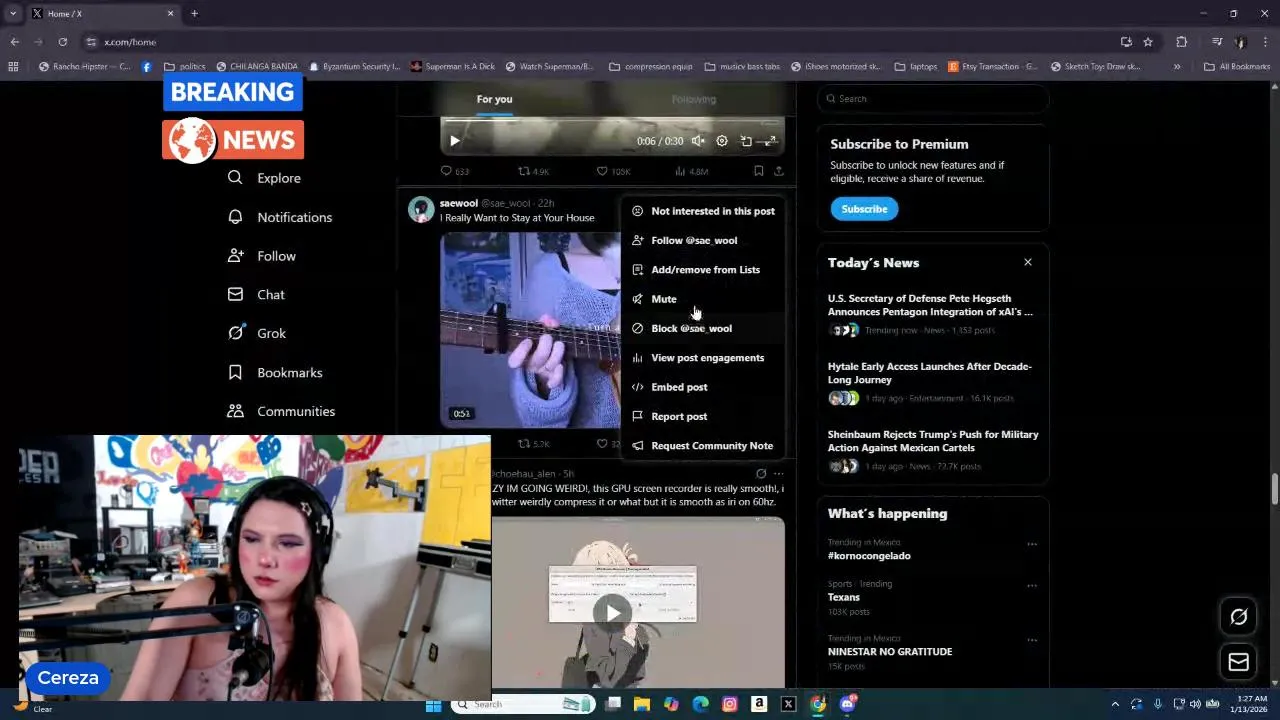Reload the x.com page

tap(62, 42)
